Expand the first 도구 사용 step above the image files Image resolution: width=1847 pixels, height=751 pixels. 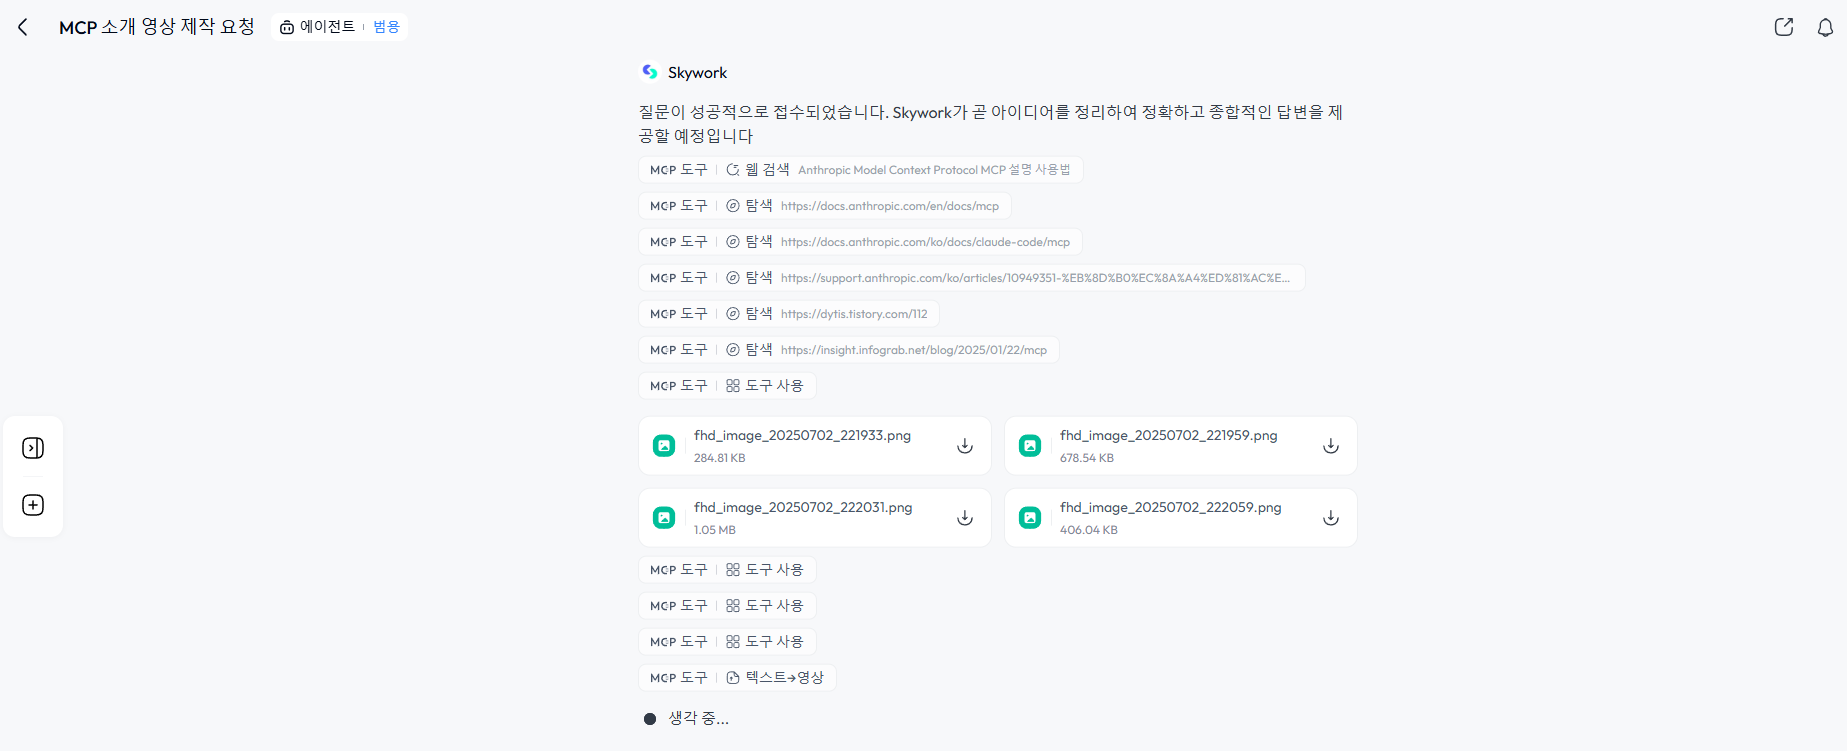point(727,386)
